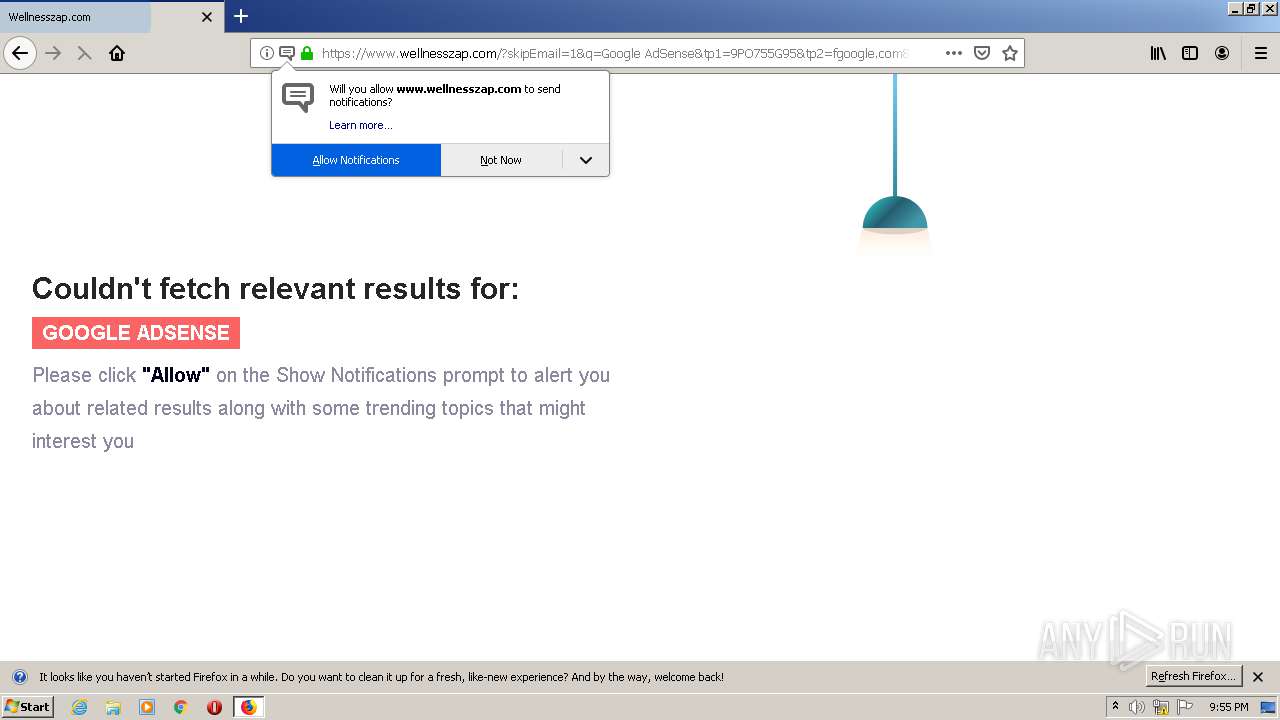Open the Action Center flag icon
This screenshot has width=1280, height=720.
click(x=1185, y=707)
